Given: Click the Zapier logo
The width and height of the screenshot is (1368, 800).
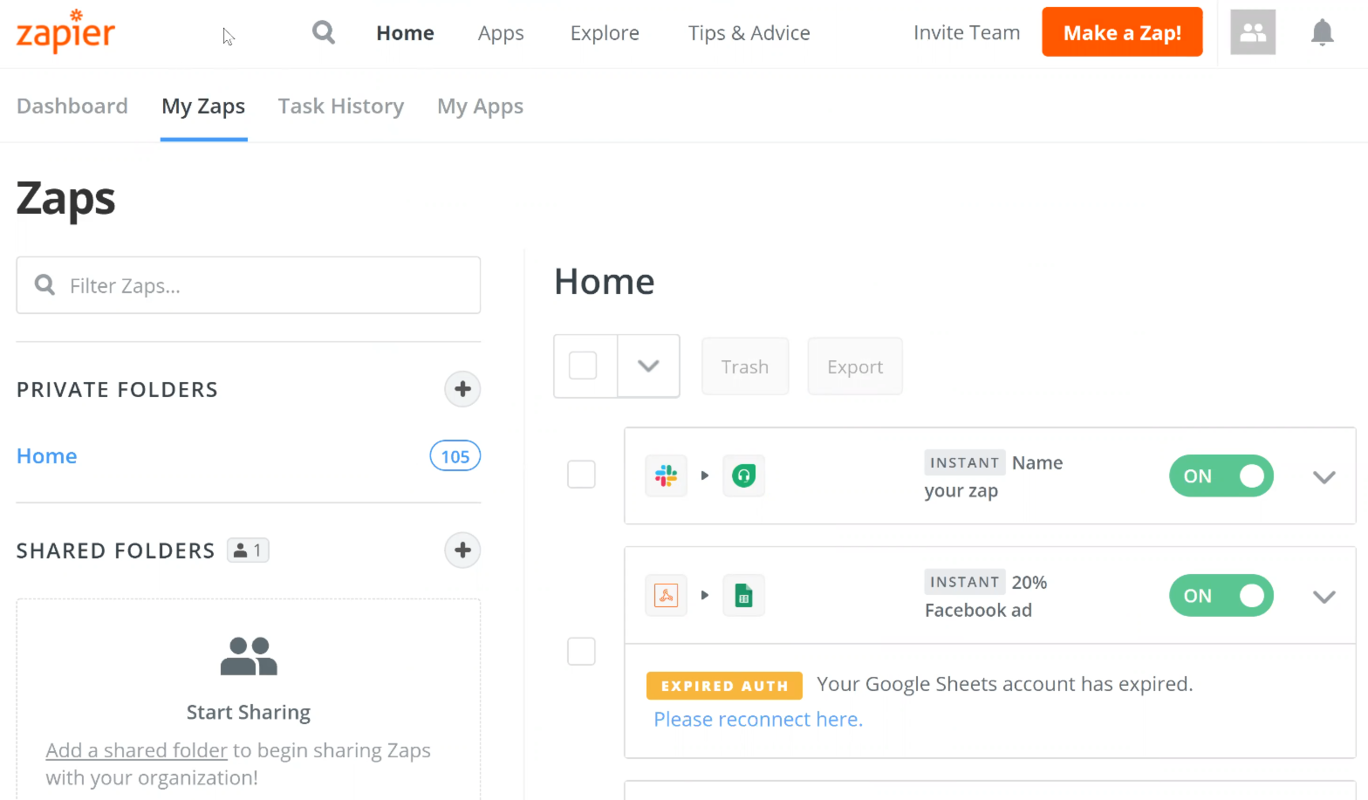Looking at the screenshot, I should click(66, 31).
